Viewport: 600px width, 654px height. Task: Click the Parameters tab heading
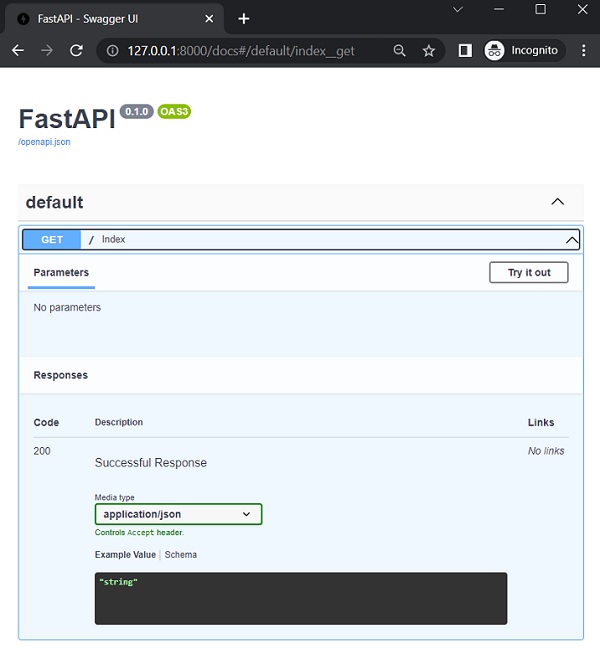coord(61,273)
